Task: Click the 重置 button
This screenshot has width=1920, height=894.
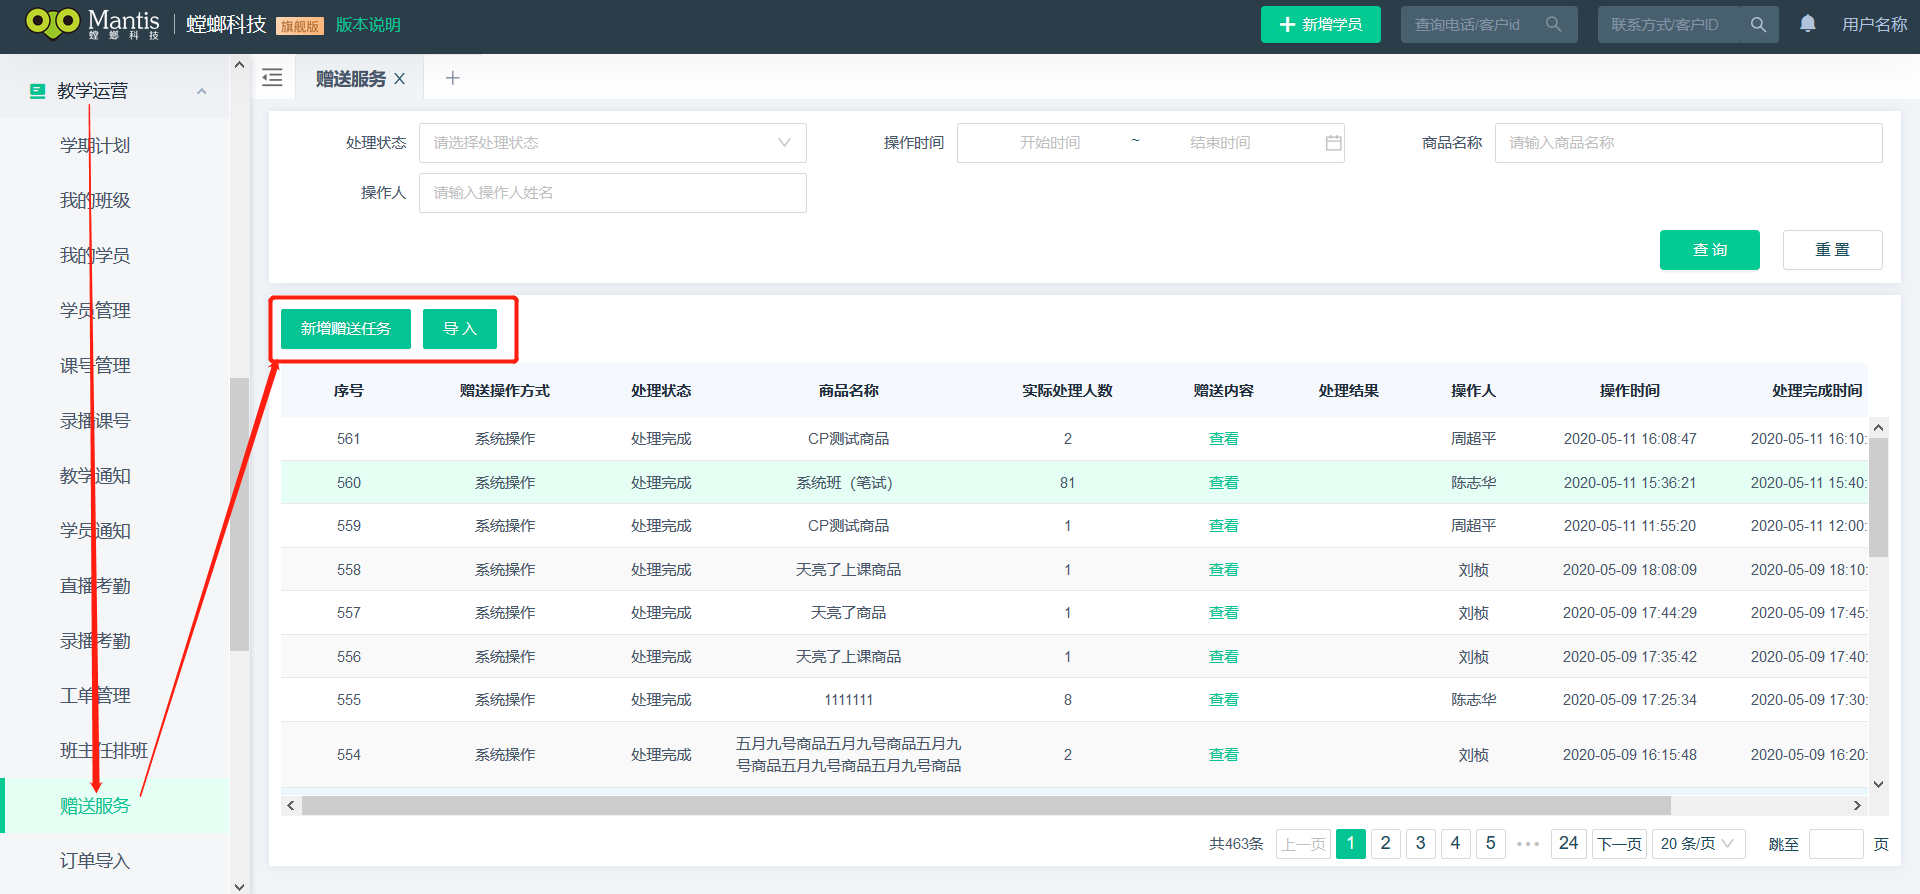Action: (x=1832, y=250)
